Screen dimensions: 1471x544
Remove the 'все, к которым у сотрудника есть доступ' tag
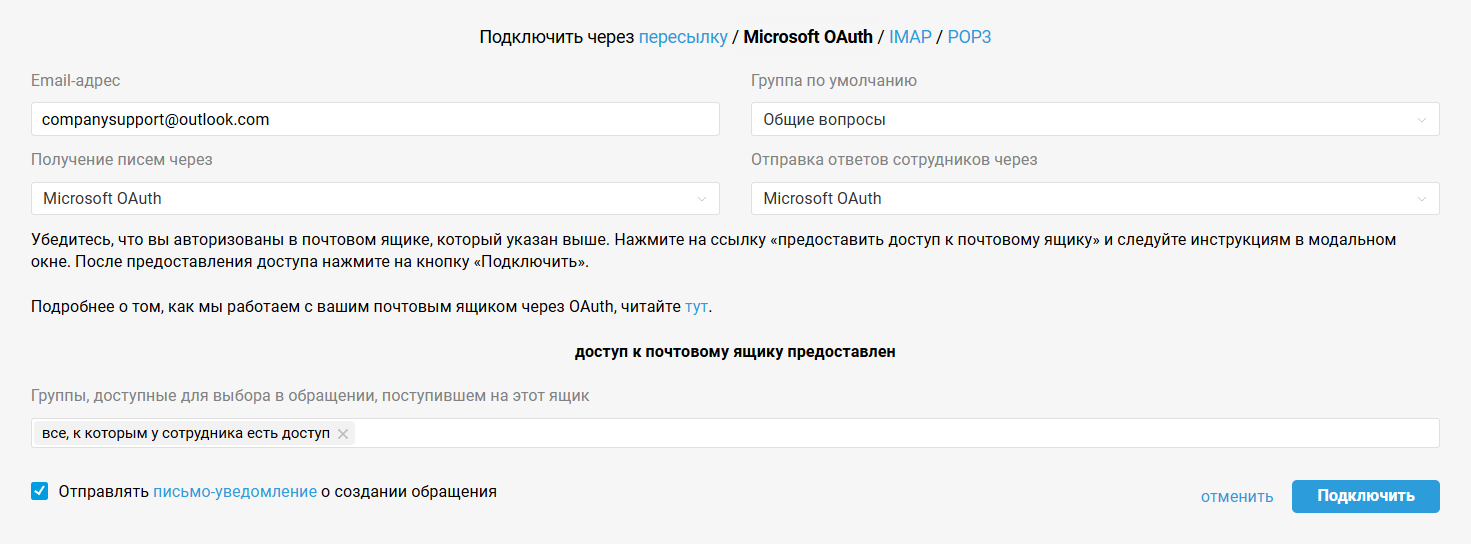pyautogui.click(x=343, y=434)
